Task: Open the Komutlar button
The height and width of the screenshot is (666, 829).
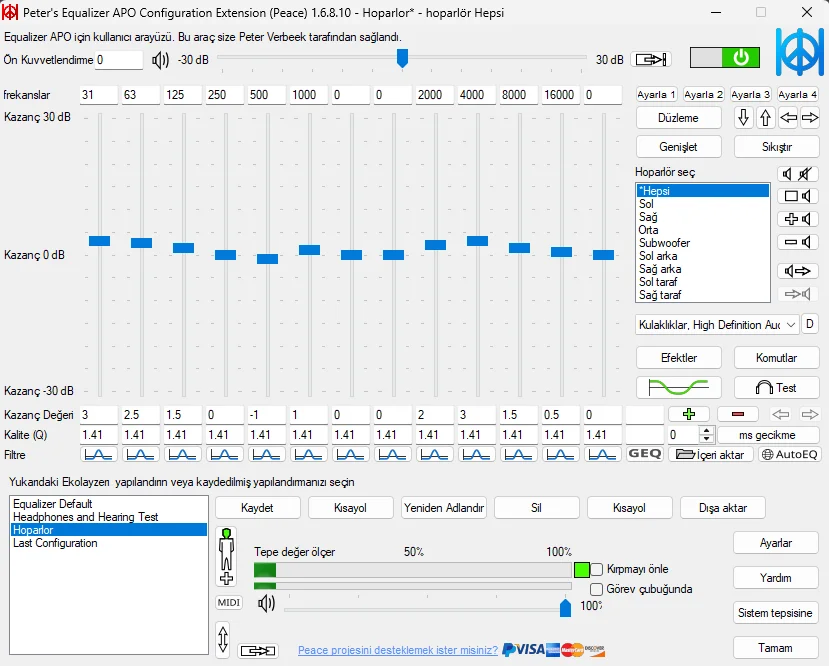Action: 776,358
